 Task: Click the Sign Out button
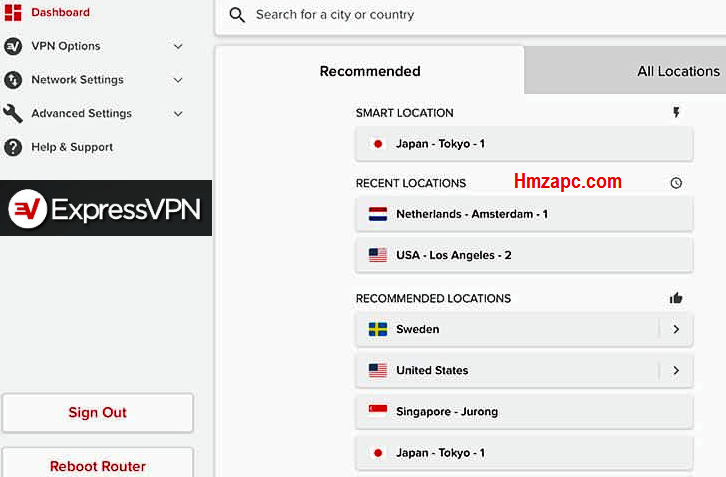click(98, 413)
